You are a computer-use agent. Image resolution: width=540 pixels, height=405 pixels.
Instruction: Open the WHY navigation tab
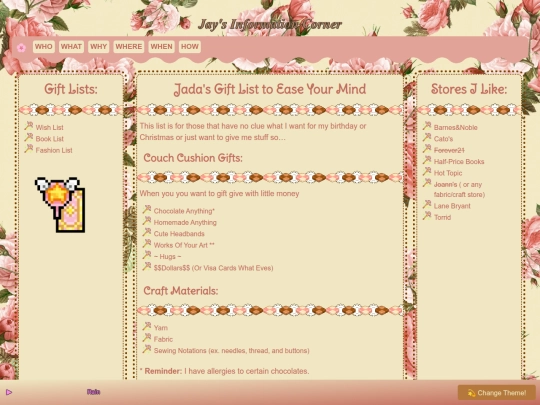pyautogui.click(x=98, y=47)
